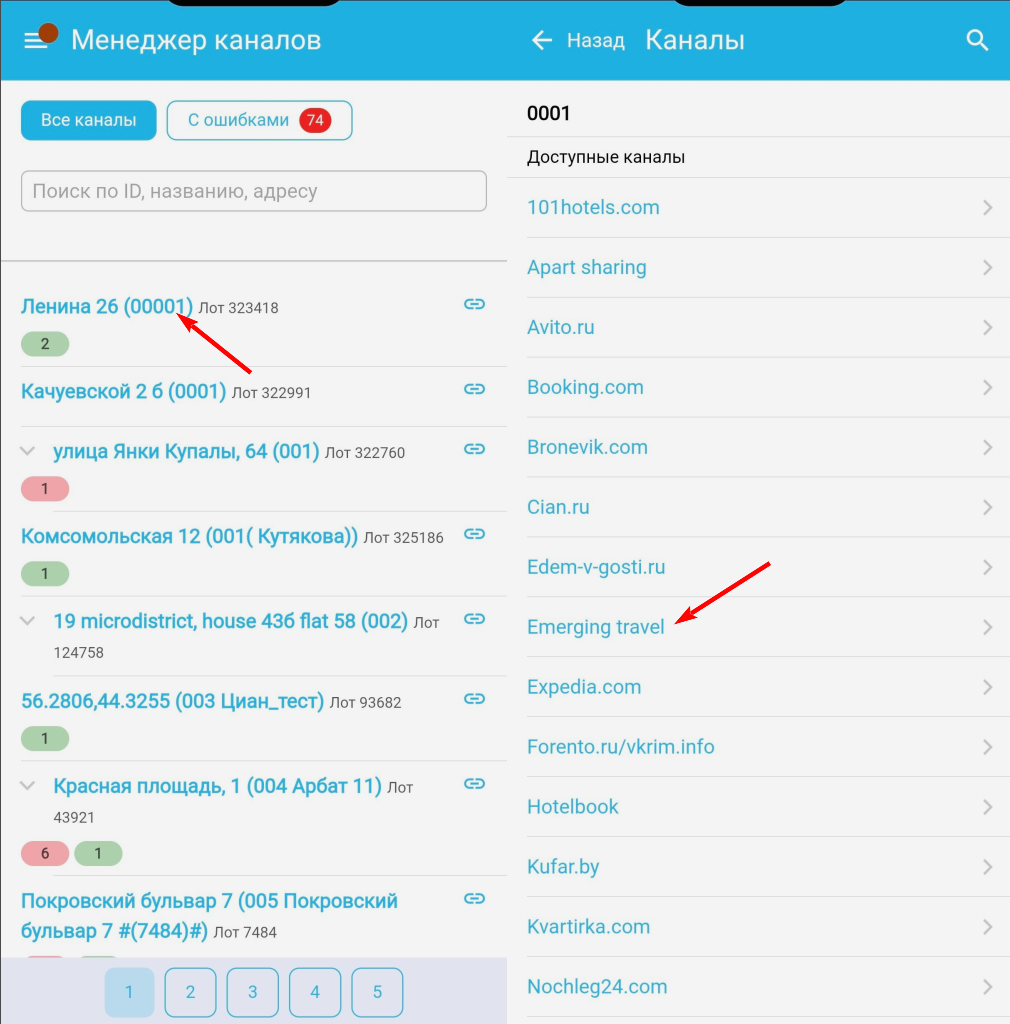This screenshot has width=1010, height=1024.
Task: Click link icon for 56.2806,44.3255
Action: (x=475, y=698)
